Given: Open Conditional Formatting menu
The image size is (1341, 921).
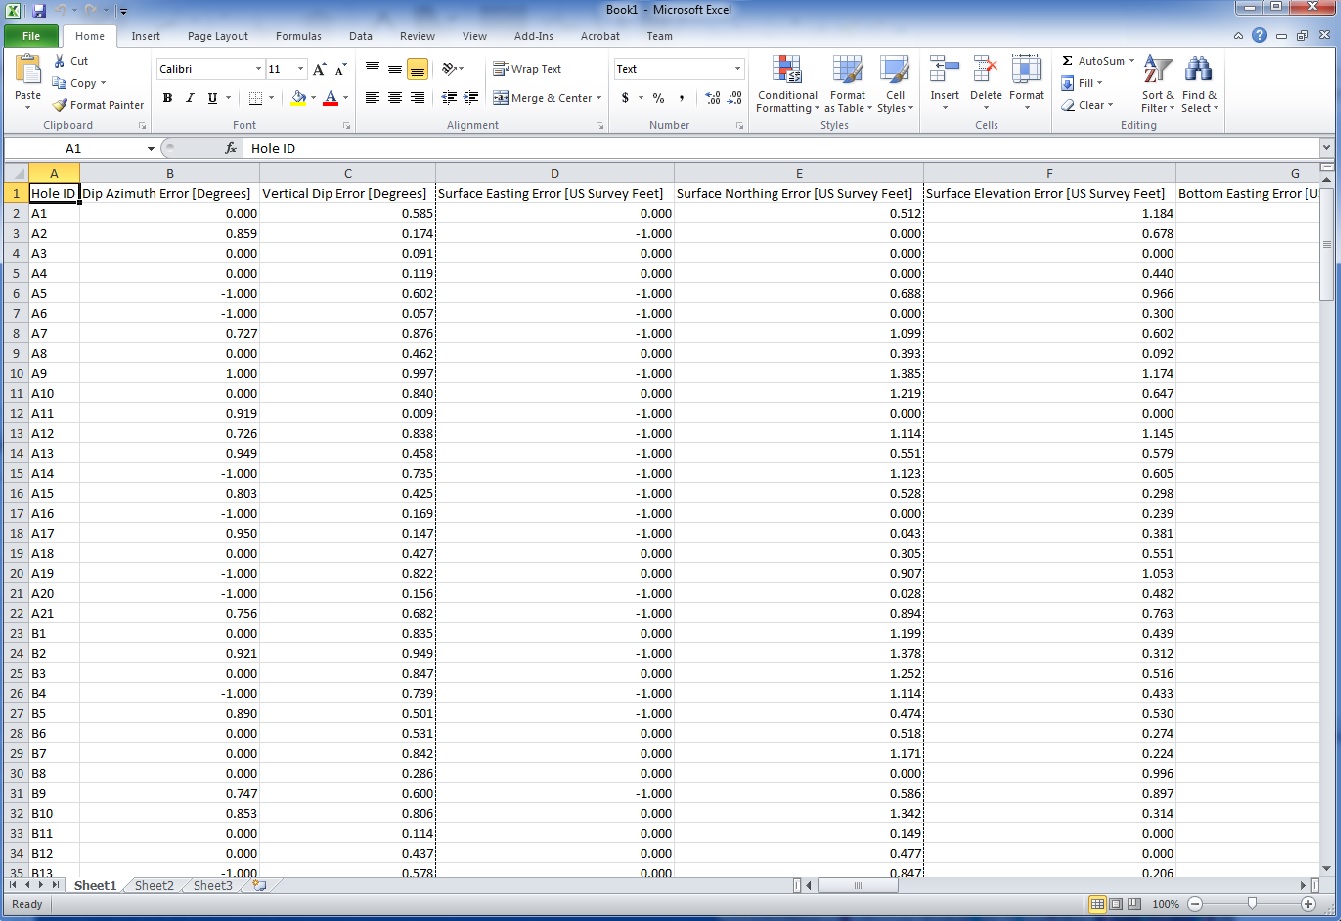Looking at the screenshot, I should pyautogui.click(x=787, y=85).
